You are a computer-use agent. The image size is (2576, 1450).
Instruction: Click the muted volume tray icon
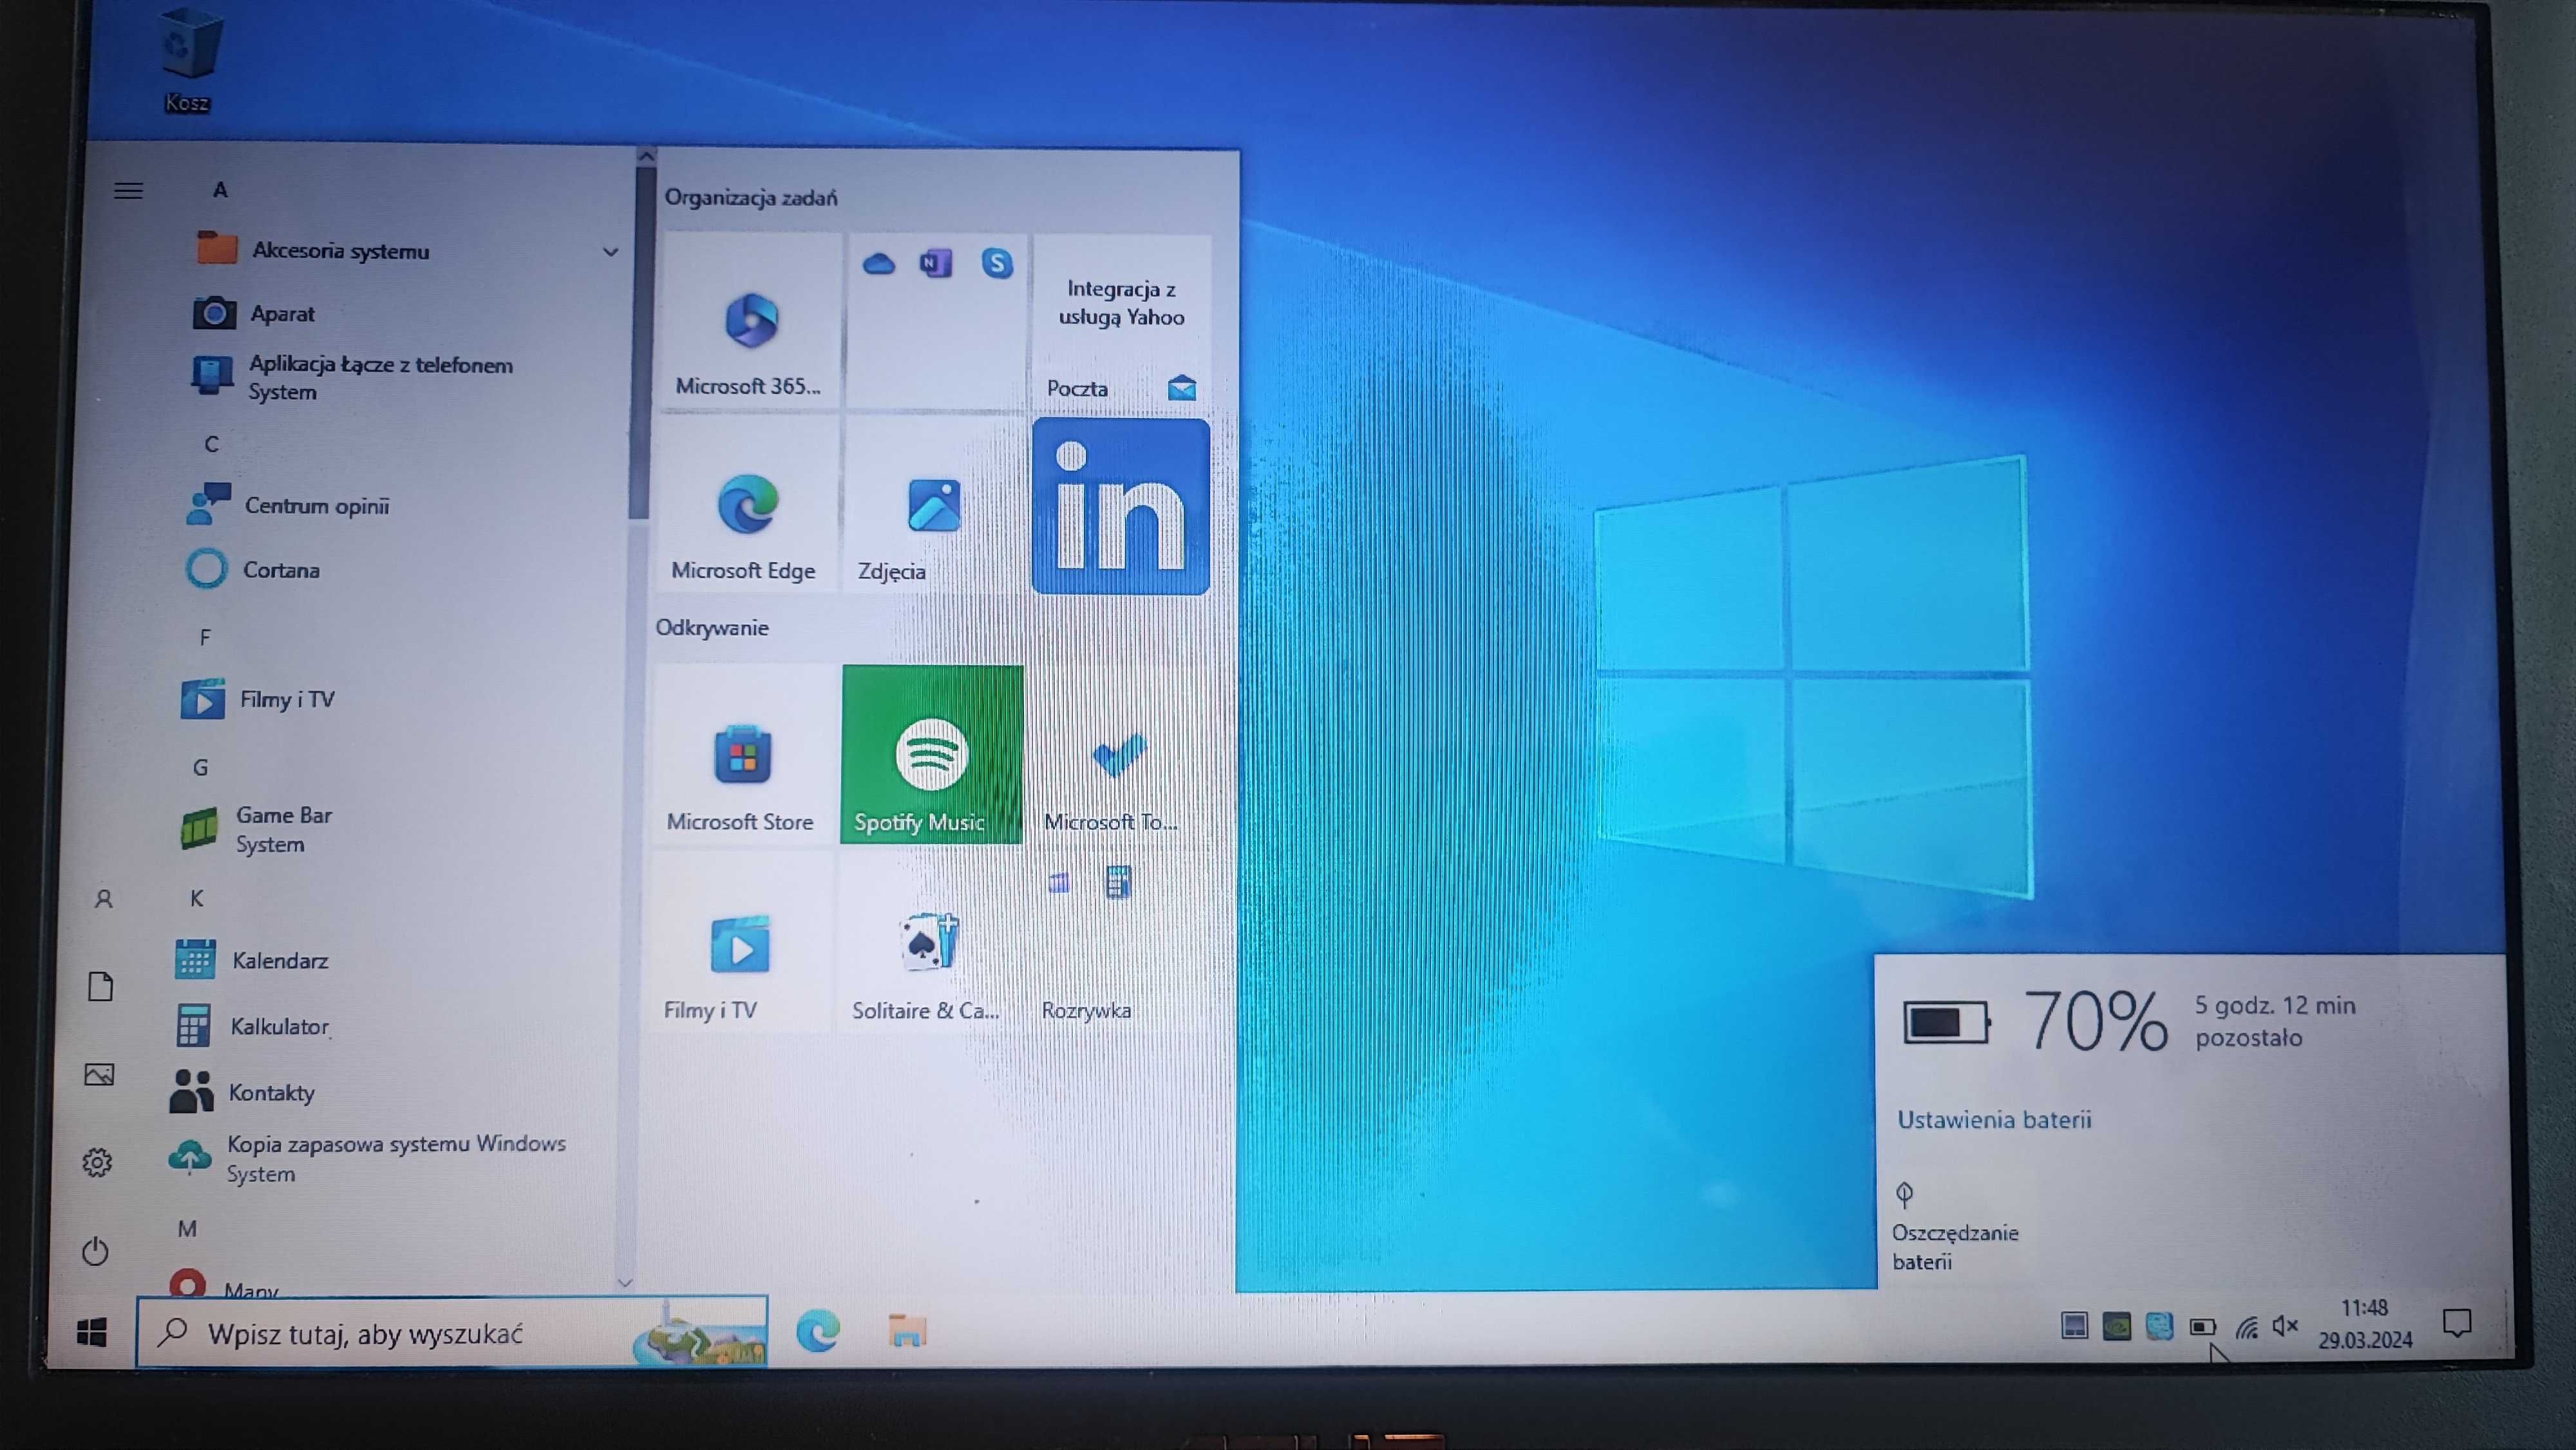coord(2285,1326)
